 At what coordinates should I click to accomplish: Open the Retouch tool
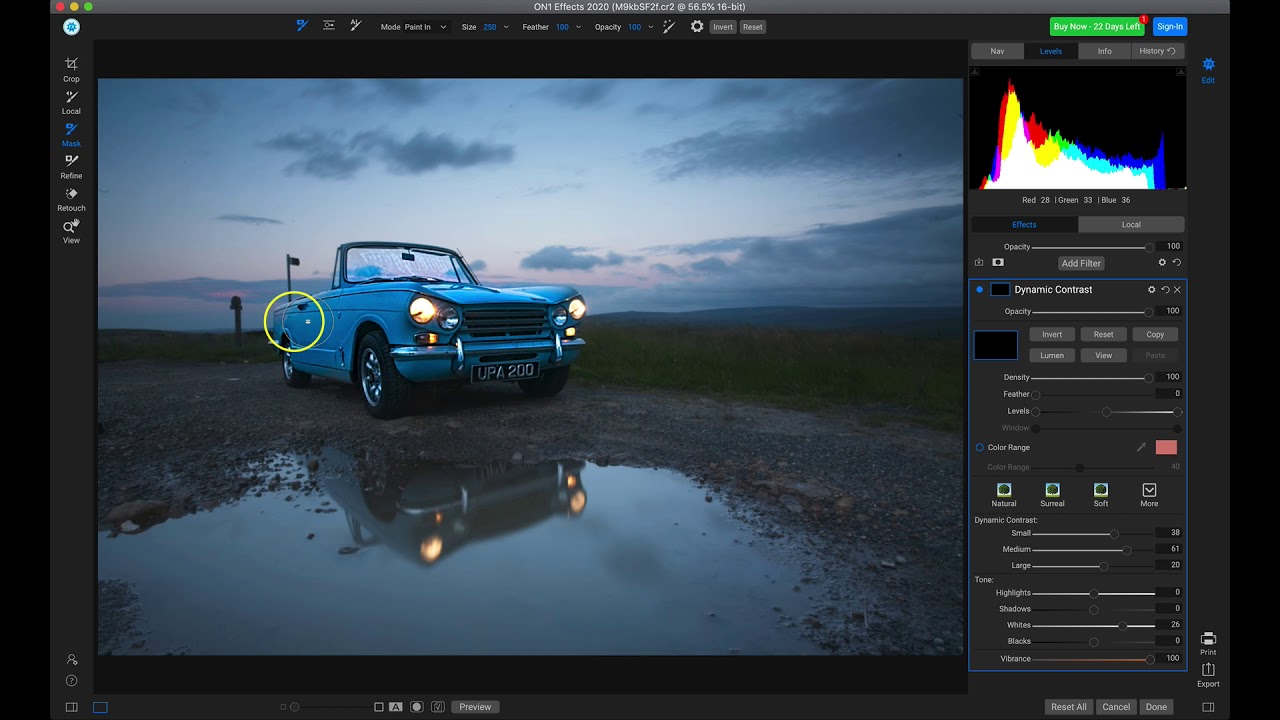71,198
